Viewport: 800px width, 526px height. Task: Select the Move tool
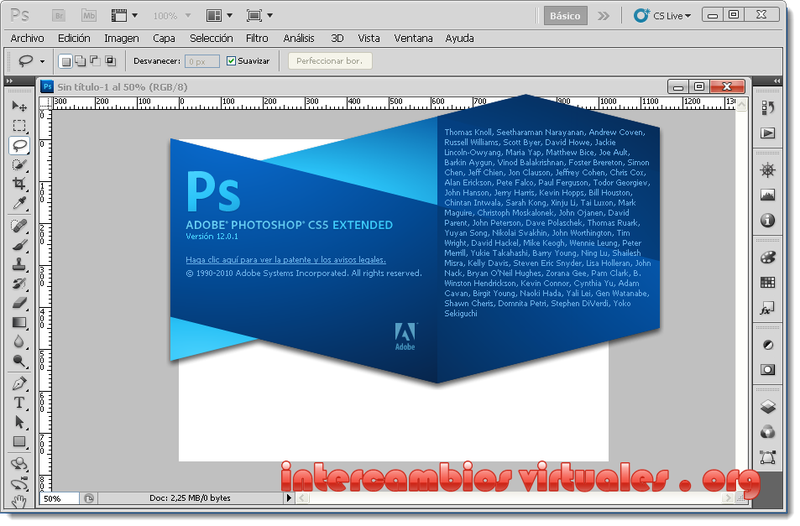click(19, 106)
